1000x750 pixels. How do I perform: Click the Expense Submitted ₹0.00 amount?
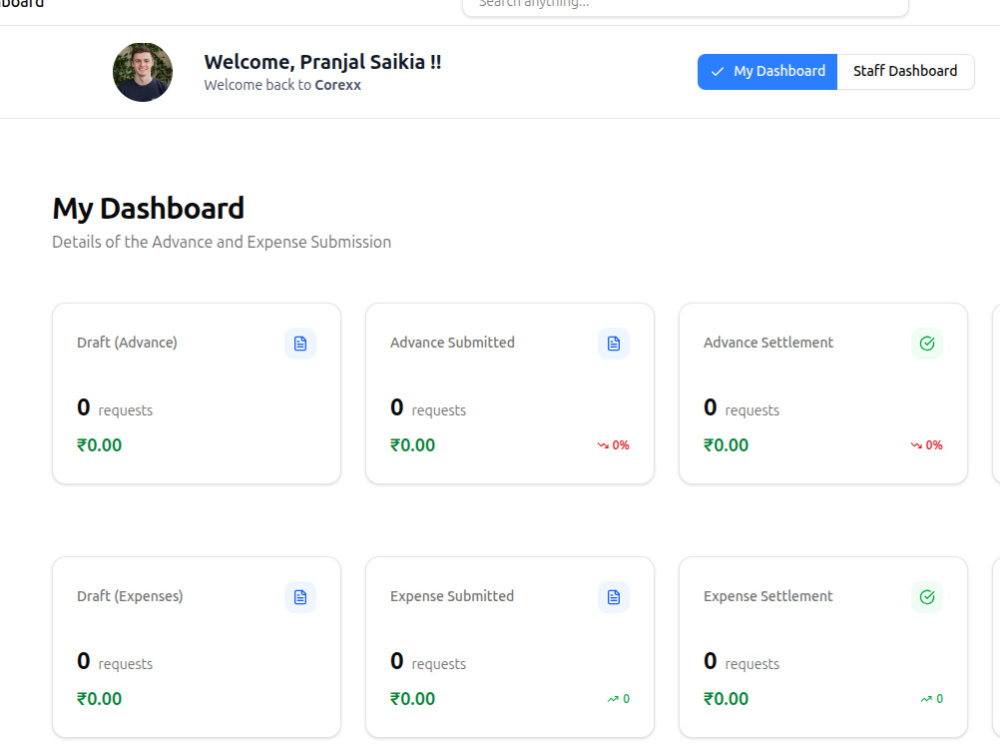pos(413,699)
